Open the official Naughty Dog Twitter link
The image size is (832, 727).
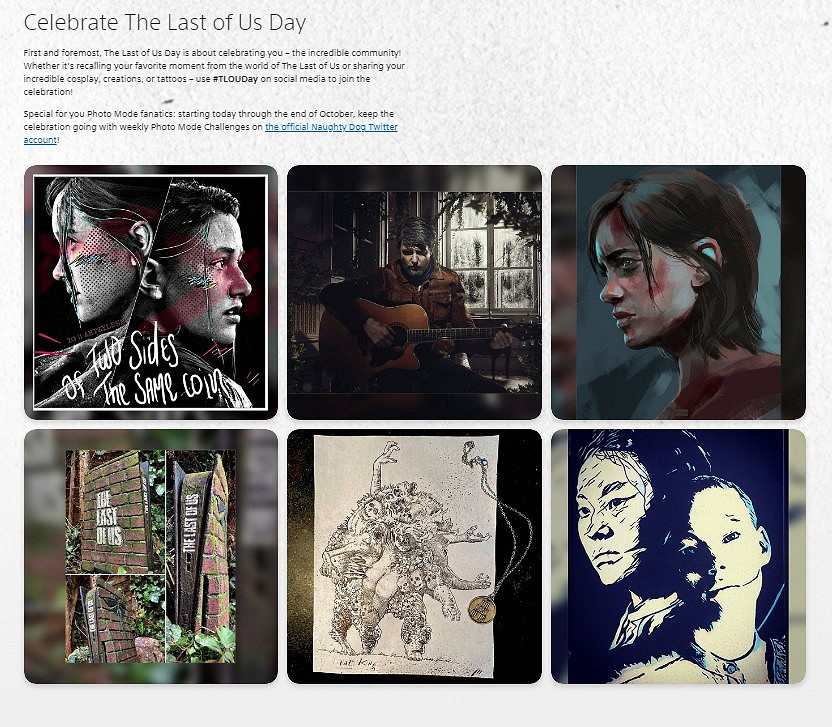point(331,127)
